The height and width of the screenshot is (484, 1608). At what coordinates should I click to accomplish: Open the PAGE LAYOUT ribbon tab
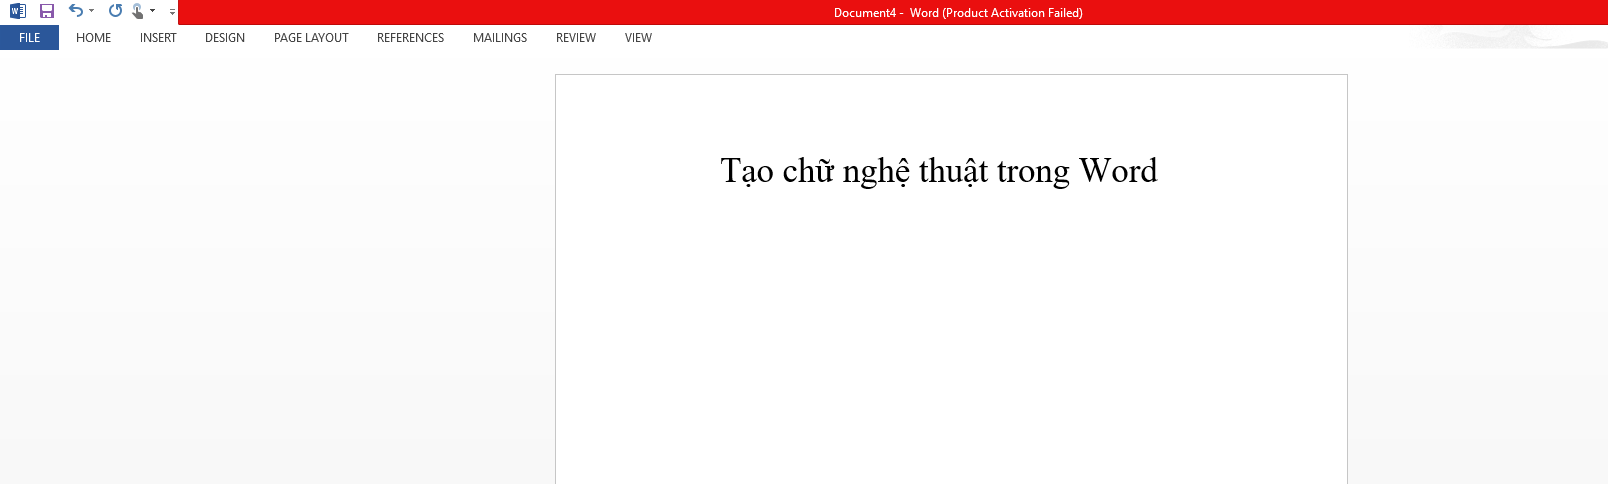[x=311, y=37]
